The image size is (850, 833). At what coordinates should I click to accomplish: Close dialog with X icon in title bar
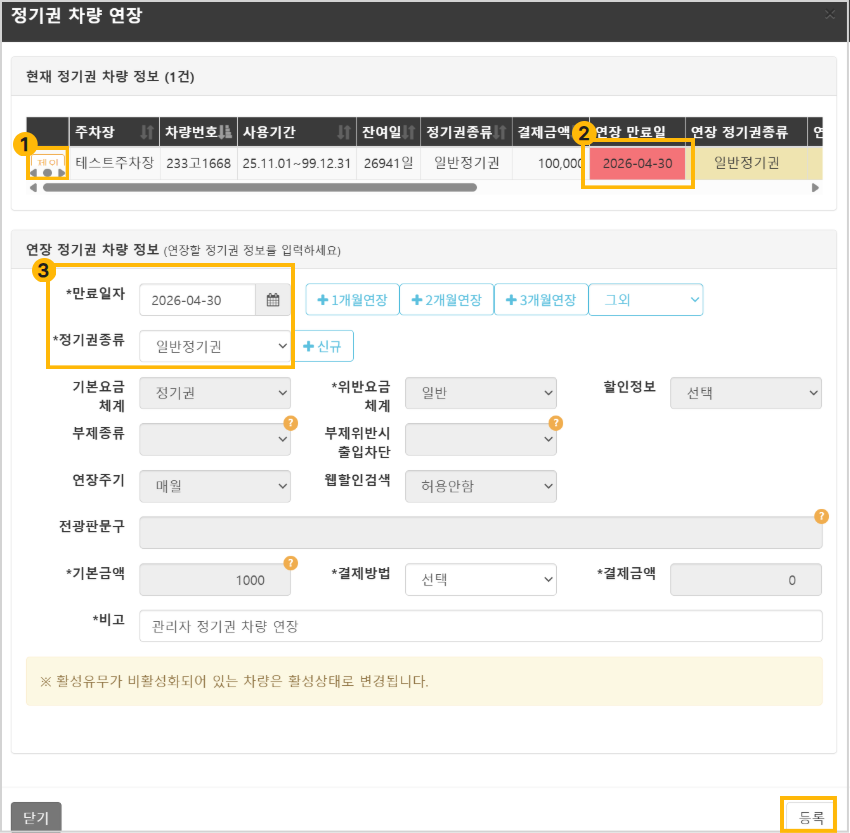(829, 15)
